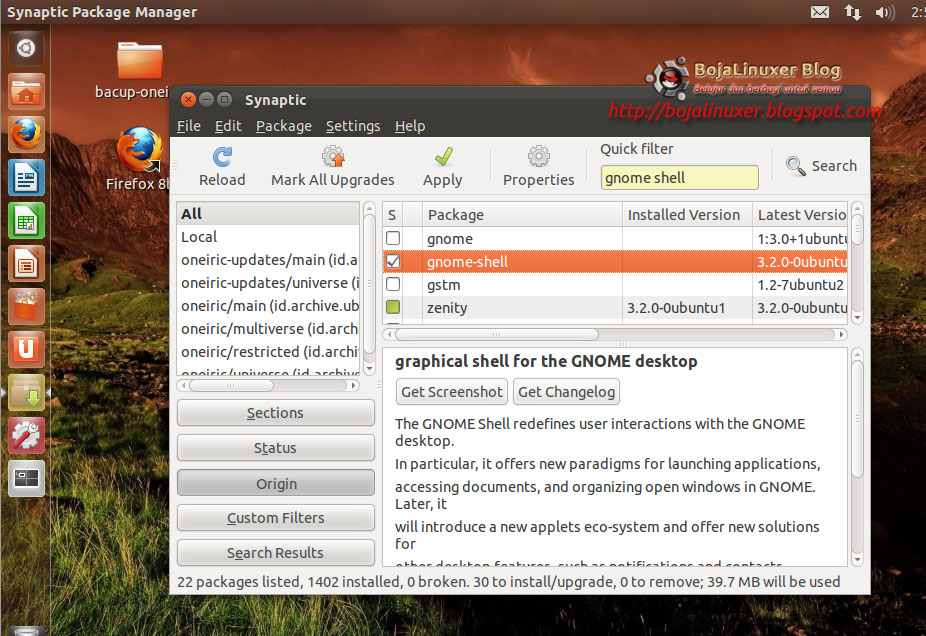This screenshot has height=636, width=926.
Task: Click up arrow of origin list scrollbar
Action: pos(370,208)
